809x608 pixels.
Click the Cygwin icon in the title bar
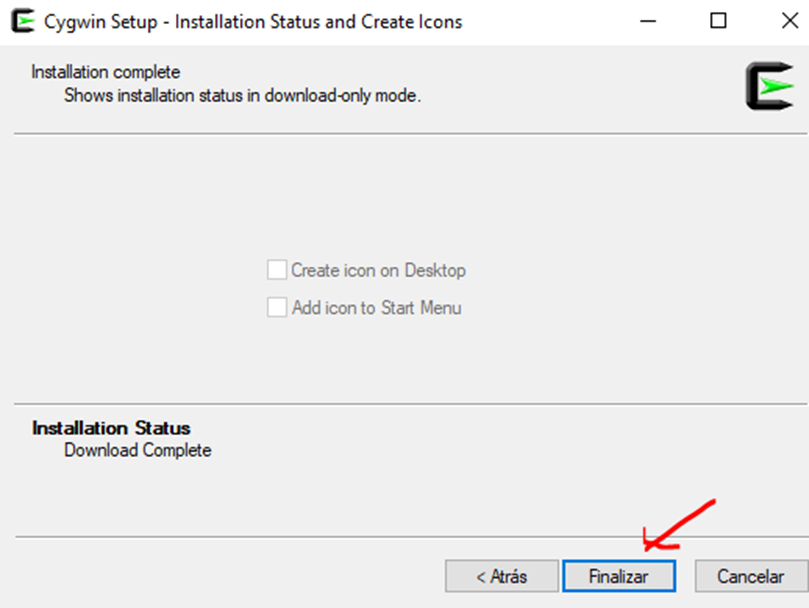tap(21, 21)
